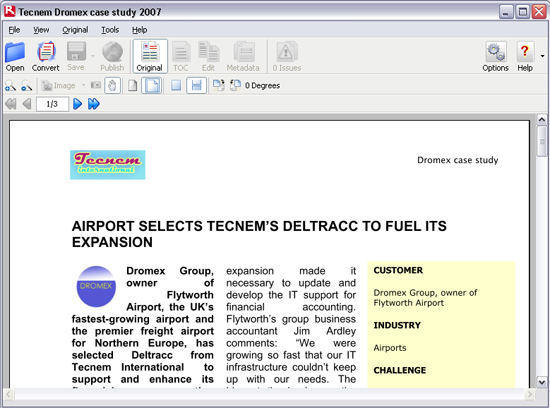The image size is (550, 408).
Task: Switch to the Original view button
Action: [150, 56]
